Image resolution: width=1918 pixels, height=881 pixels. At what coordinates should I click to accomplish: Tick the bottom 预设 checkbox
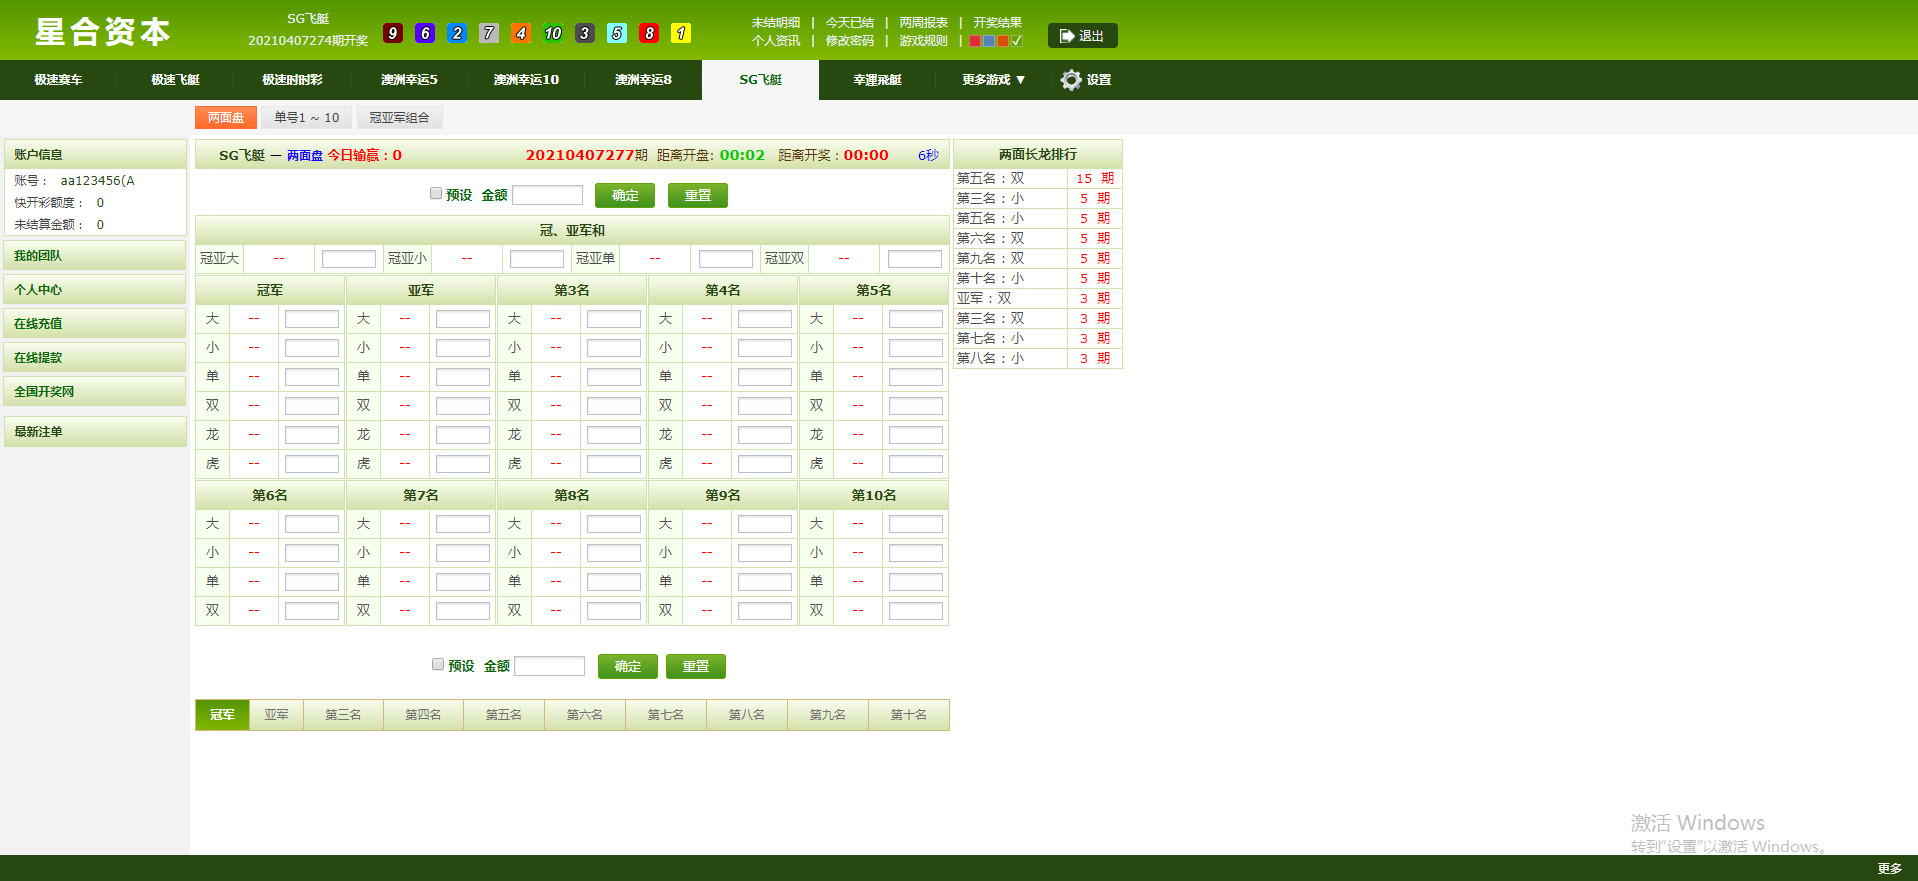point(438,664)
